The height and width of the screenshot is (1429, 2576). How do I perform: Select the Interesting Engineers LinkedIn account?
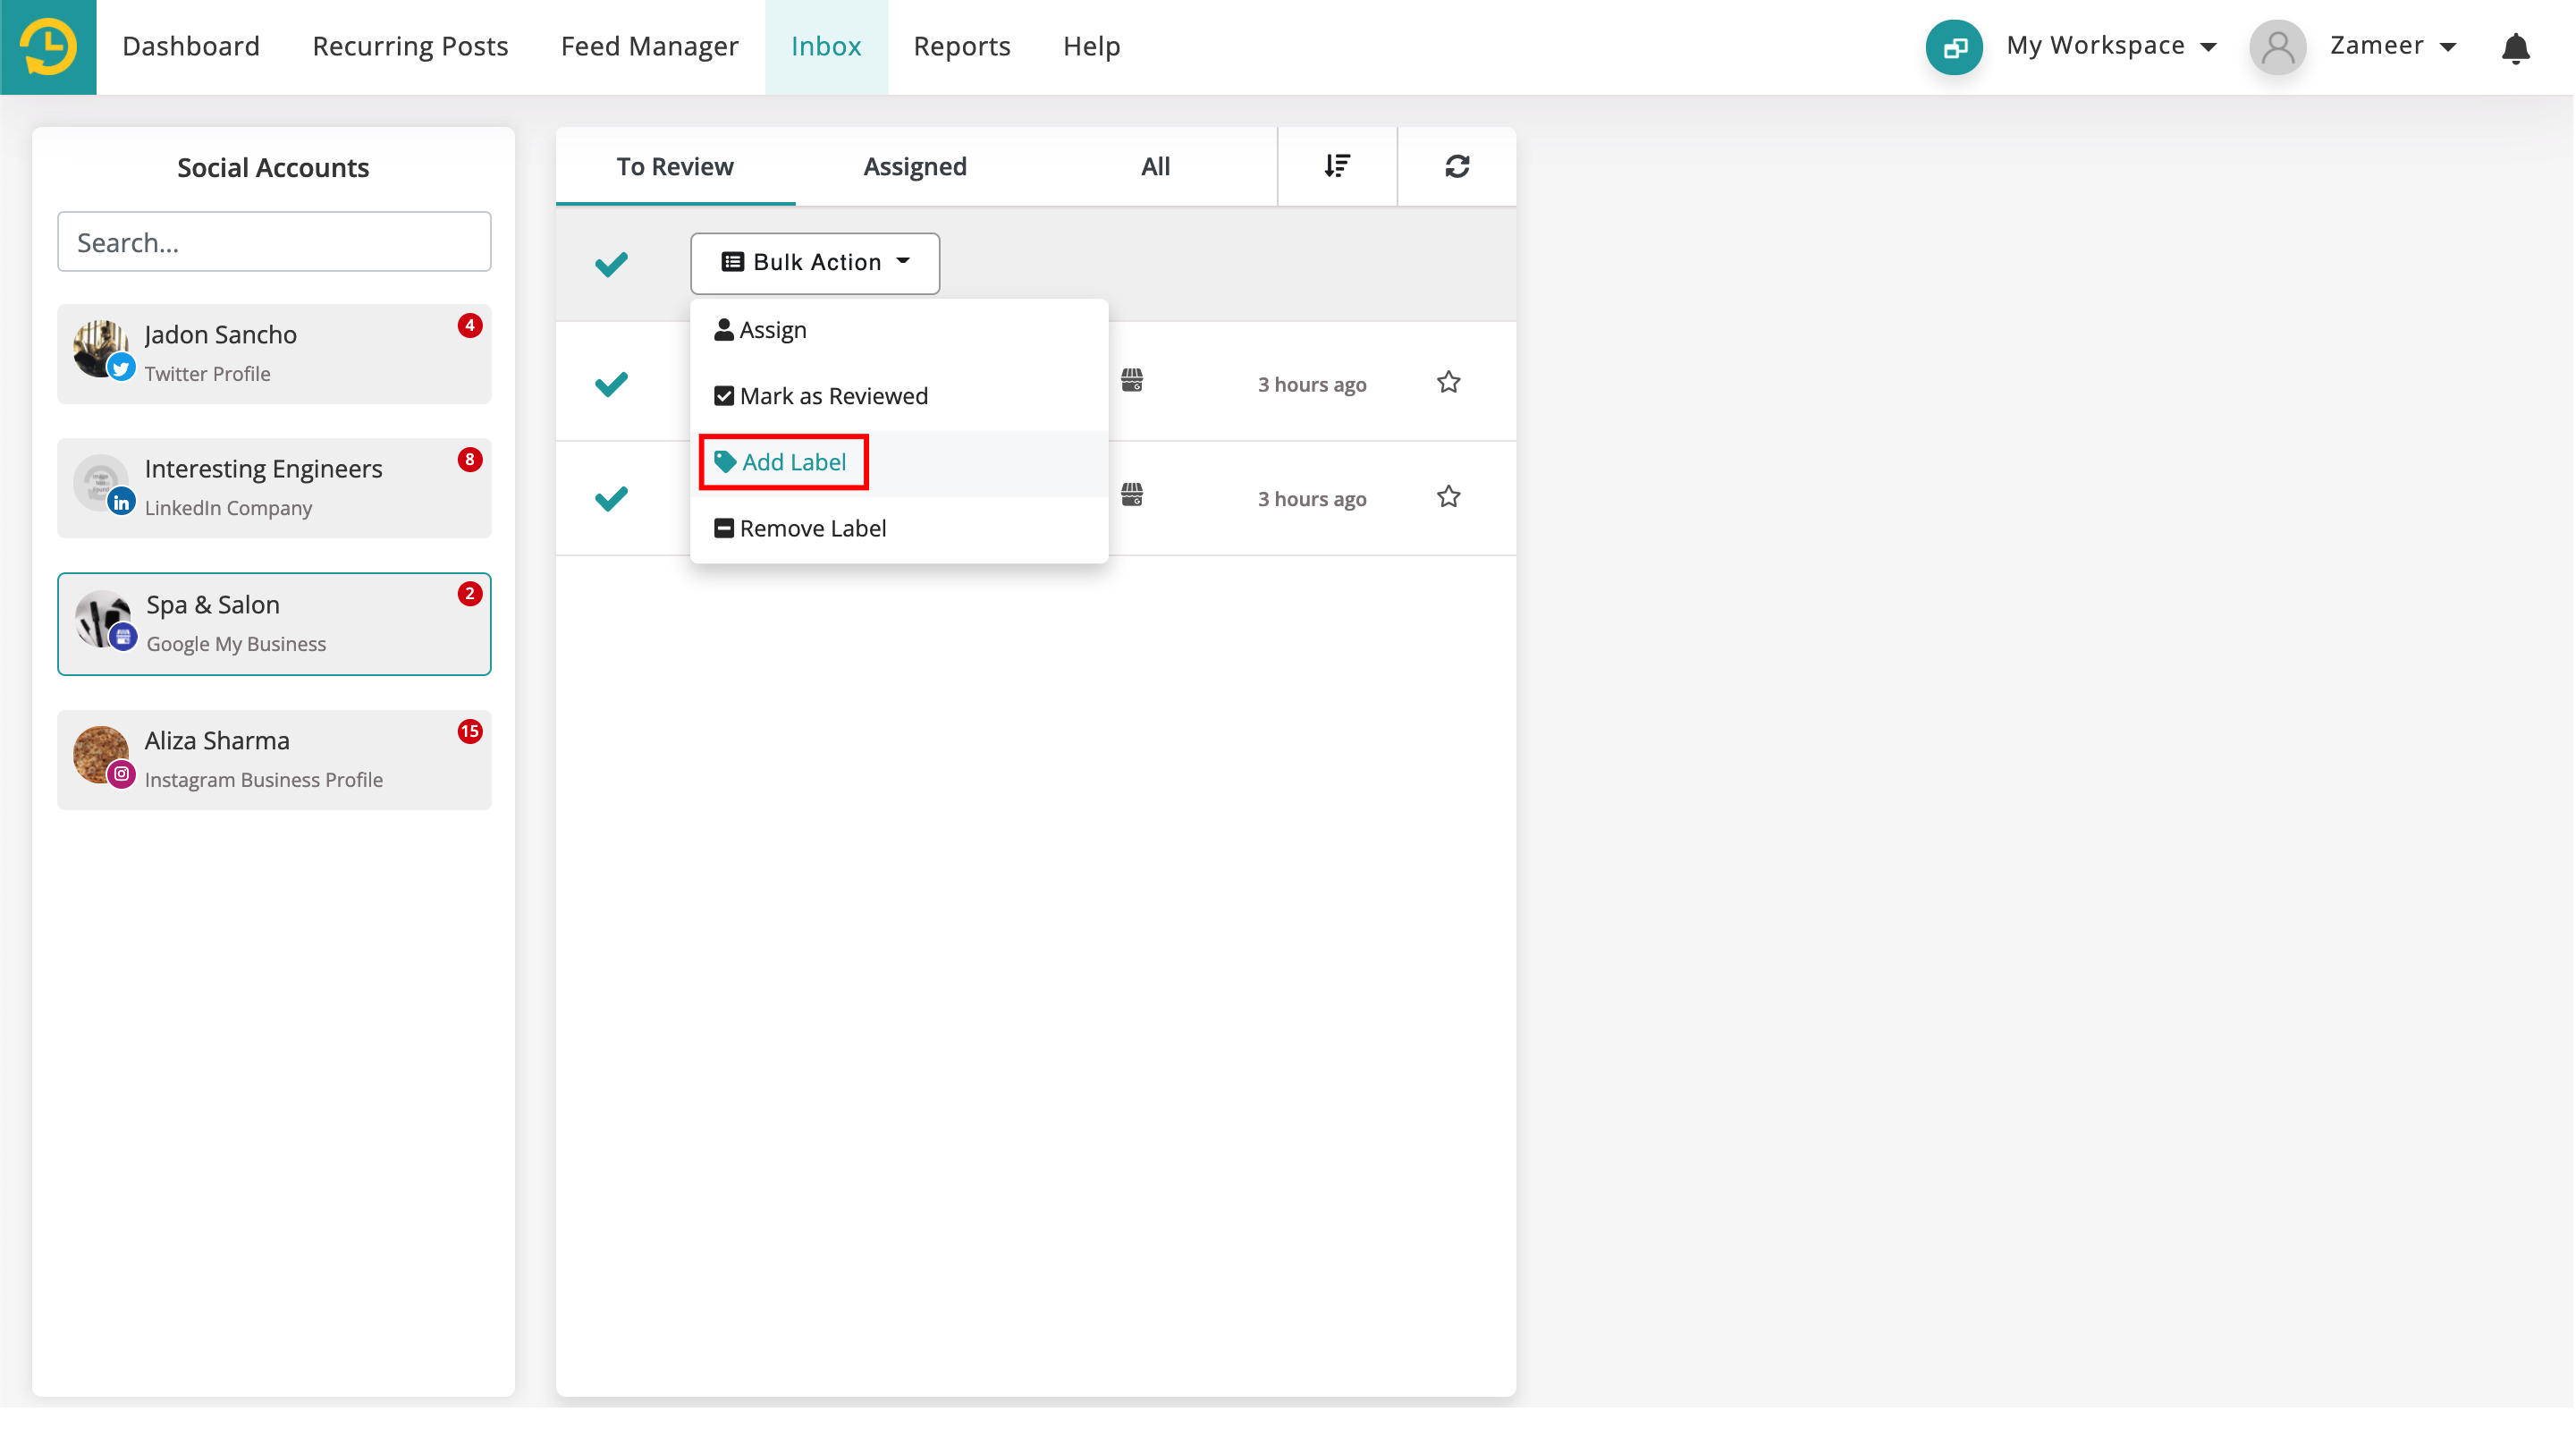point(274,488)
